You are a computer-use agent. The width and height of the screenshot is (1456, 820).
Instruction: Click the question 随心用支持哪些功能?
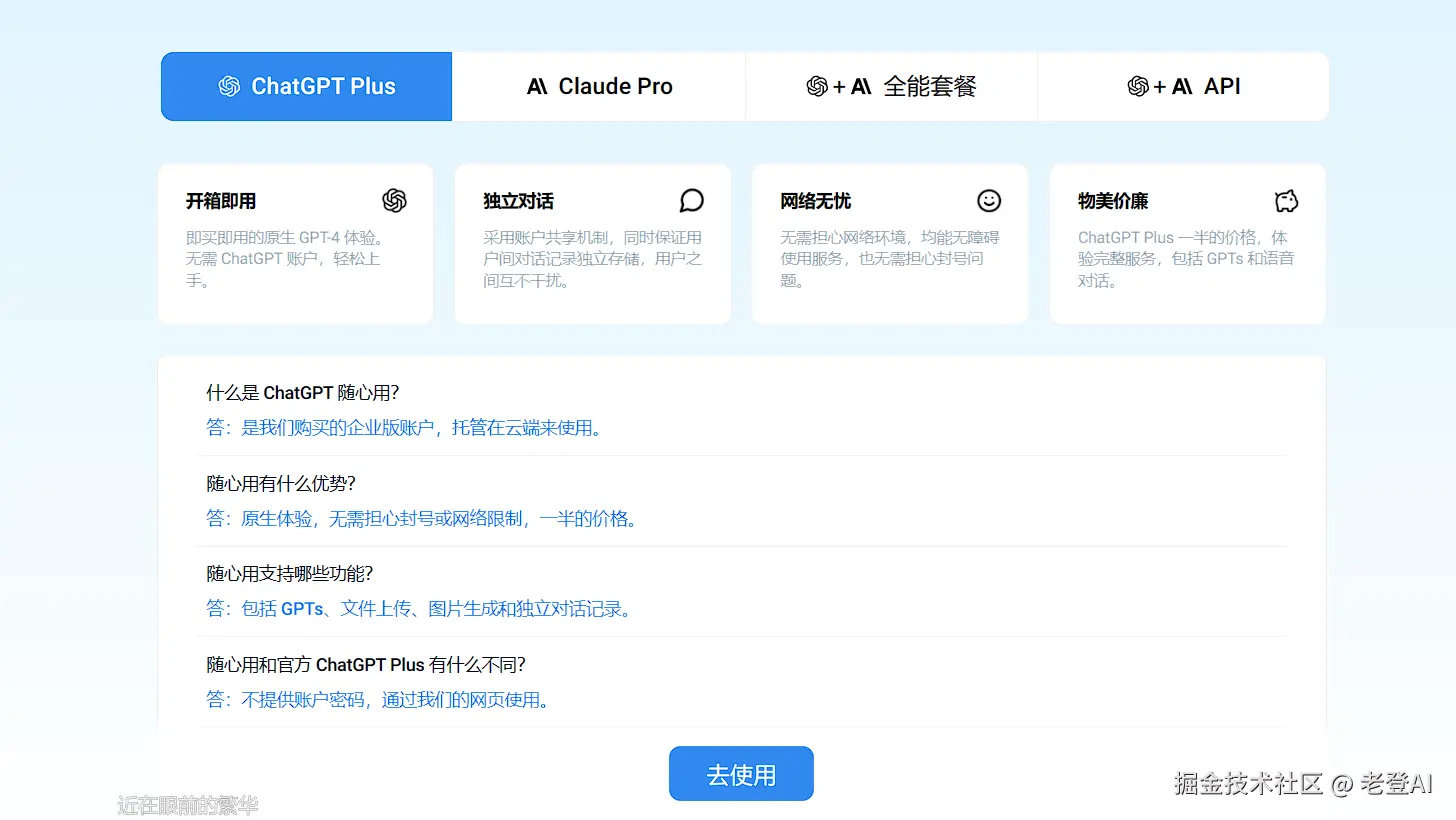point(290,574)
